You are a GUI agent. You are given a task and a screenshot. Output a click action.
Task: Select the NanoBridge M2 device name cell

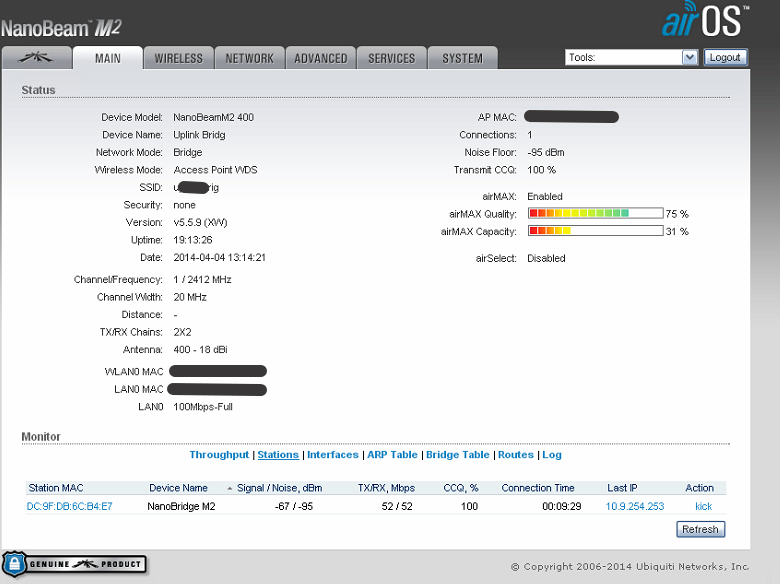click(181, 506)
